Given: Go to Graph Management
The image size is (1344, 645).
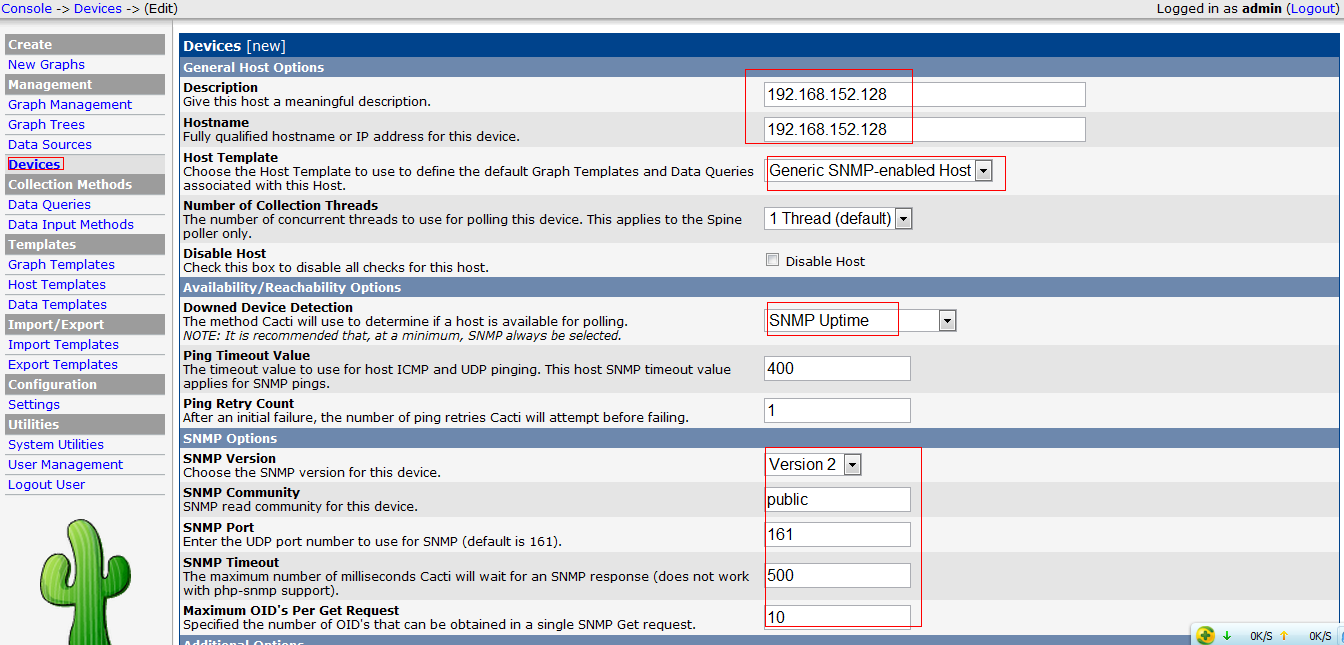Looking at the screenshot, I should pyautogui.click(x=70, y=105).
